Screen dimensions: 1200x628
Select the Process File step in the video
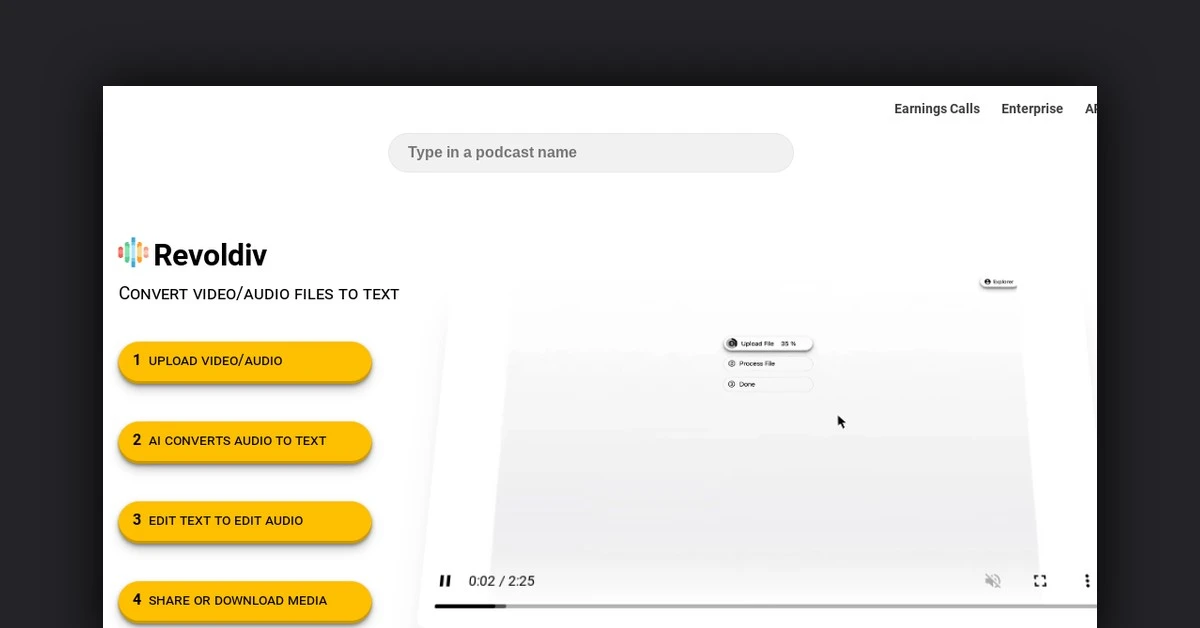pyautogui.click(x=767, y=364)
